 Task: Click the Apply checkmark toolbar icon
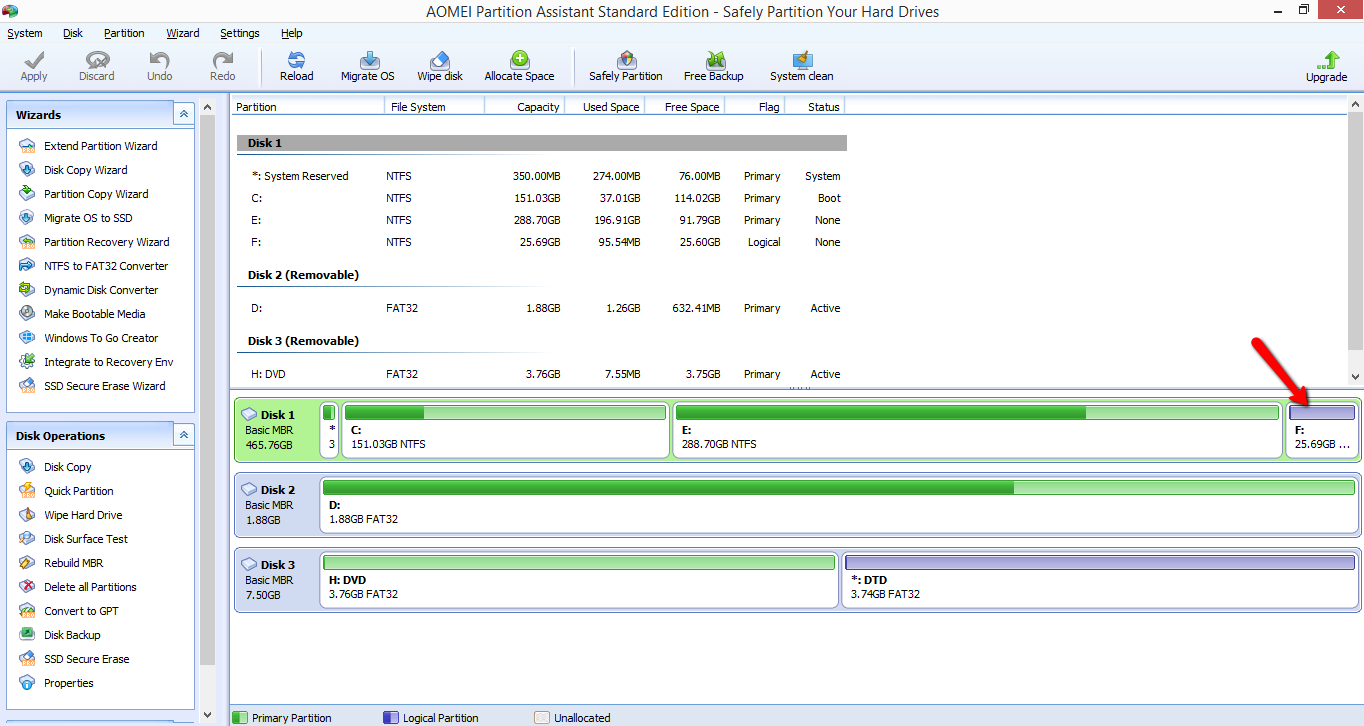pyautogui.click(x=34, y=60)
